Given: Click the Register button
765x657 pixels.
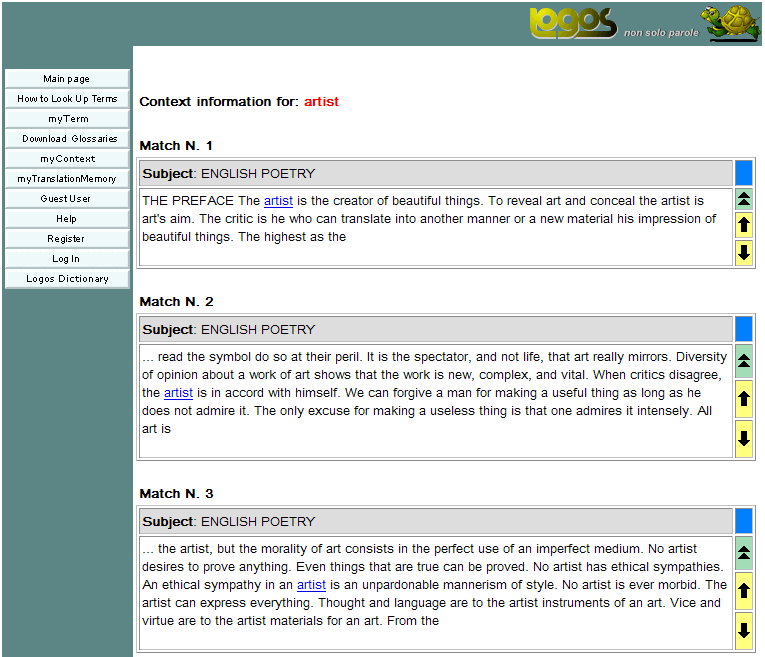Looking at the screenshot, I should click(67, 239).
